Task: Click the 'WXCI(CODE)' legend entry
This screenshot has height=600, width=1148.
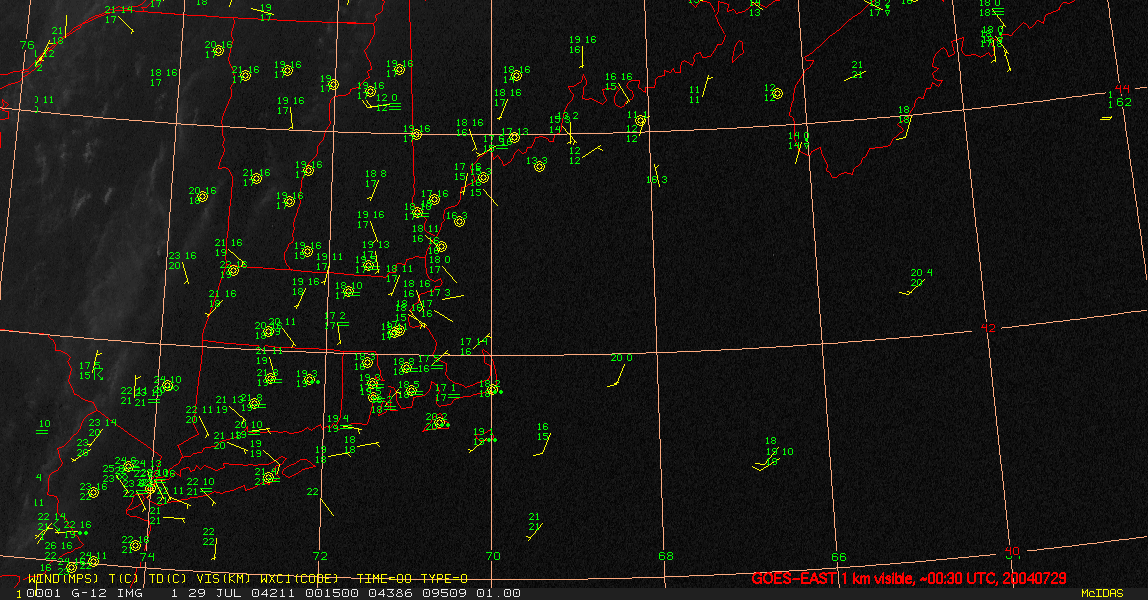Action: tap(299, 578)
